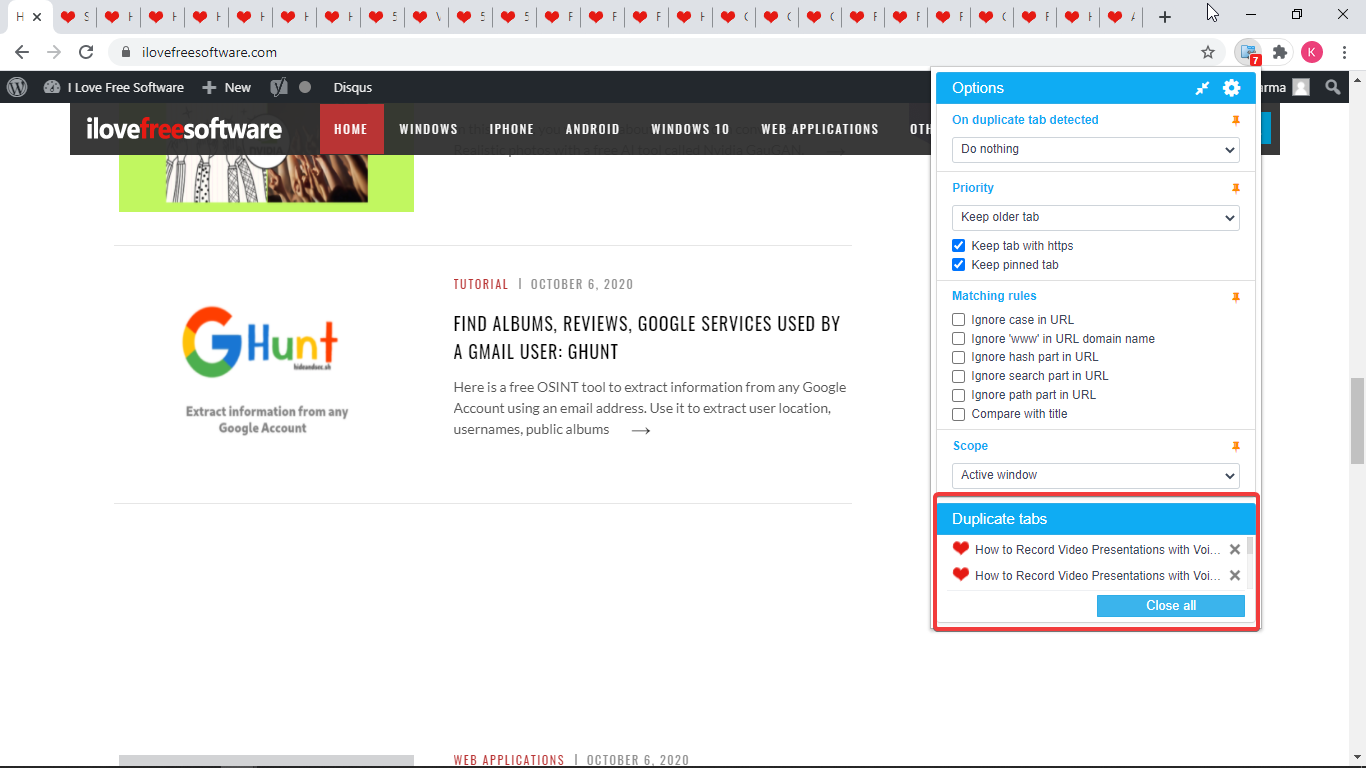Click '+ New' in the WordPress admin bar
Image resolution: width=1366 pixels, height=768 pixels.
point(226,87)
